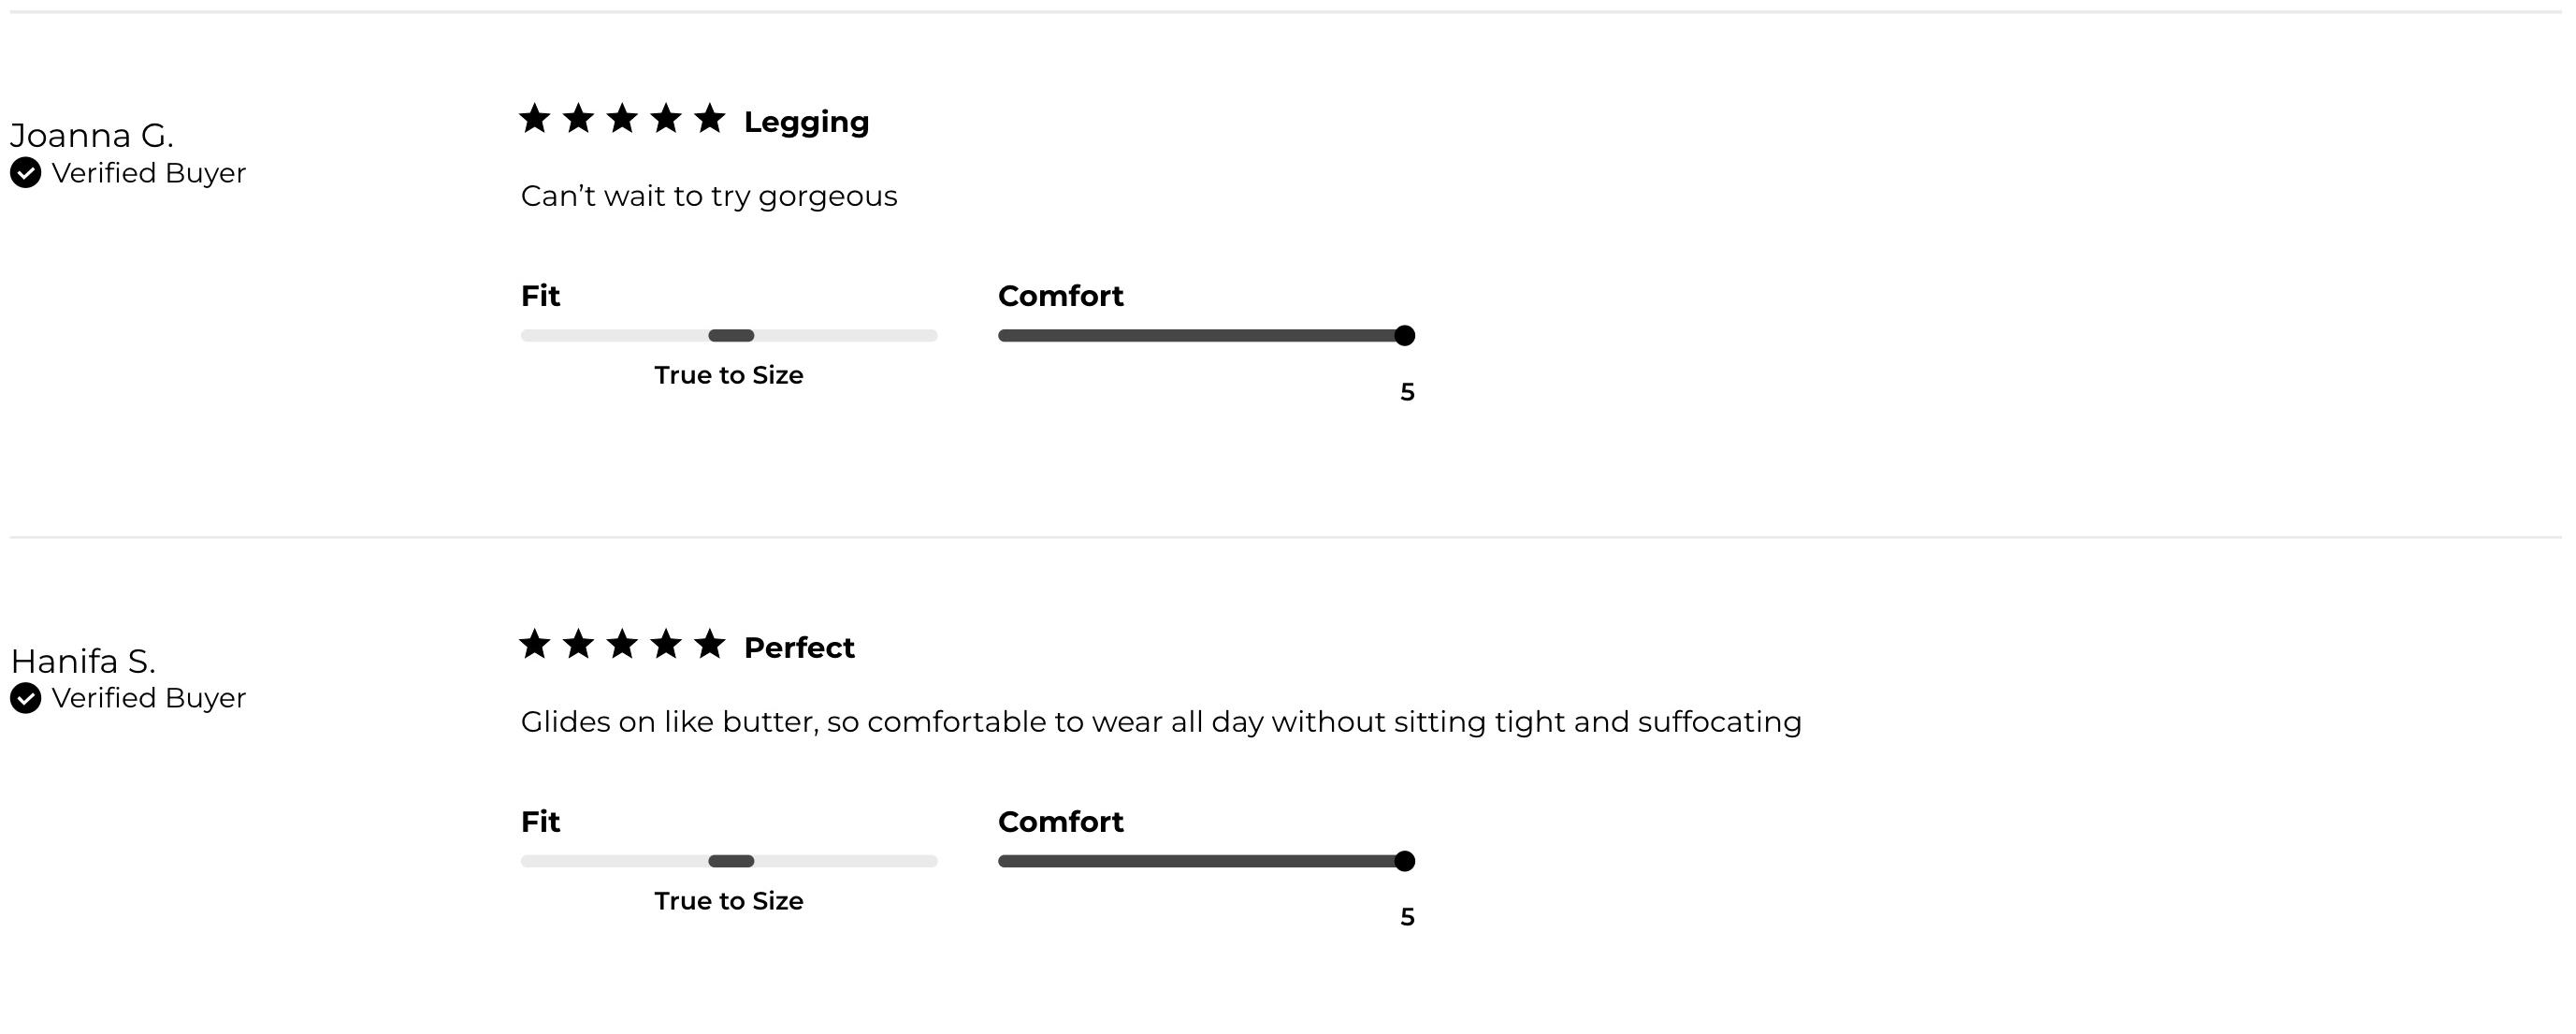This screenshot has width=2576, height=1034.
Task: Click the first star in Joanna's Legging review
Action: [x=535, y=119]
